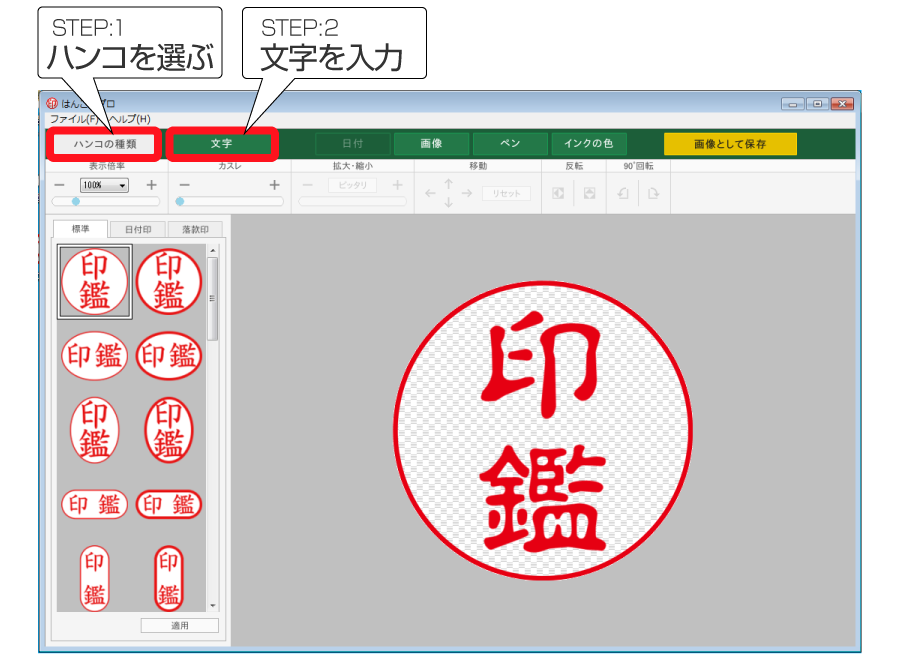Increase the カスレ effect with the + icon
This screenshot has width=902, height=657.
tap(274, 185)
